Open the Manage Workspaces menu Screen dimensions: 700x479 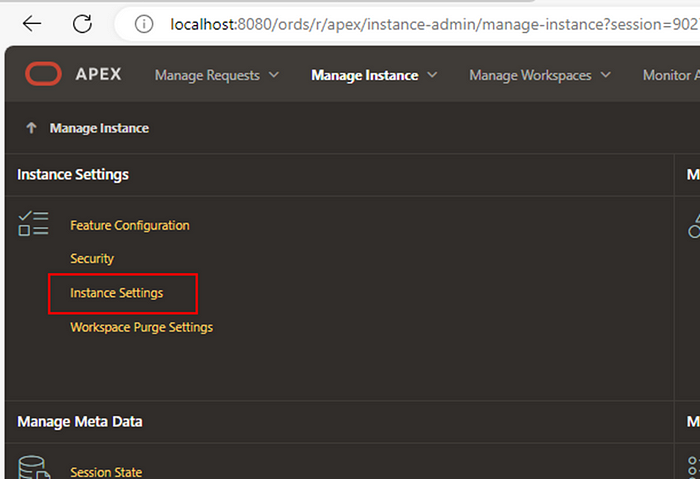tap(530, 75)
